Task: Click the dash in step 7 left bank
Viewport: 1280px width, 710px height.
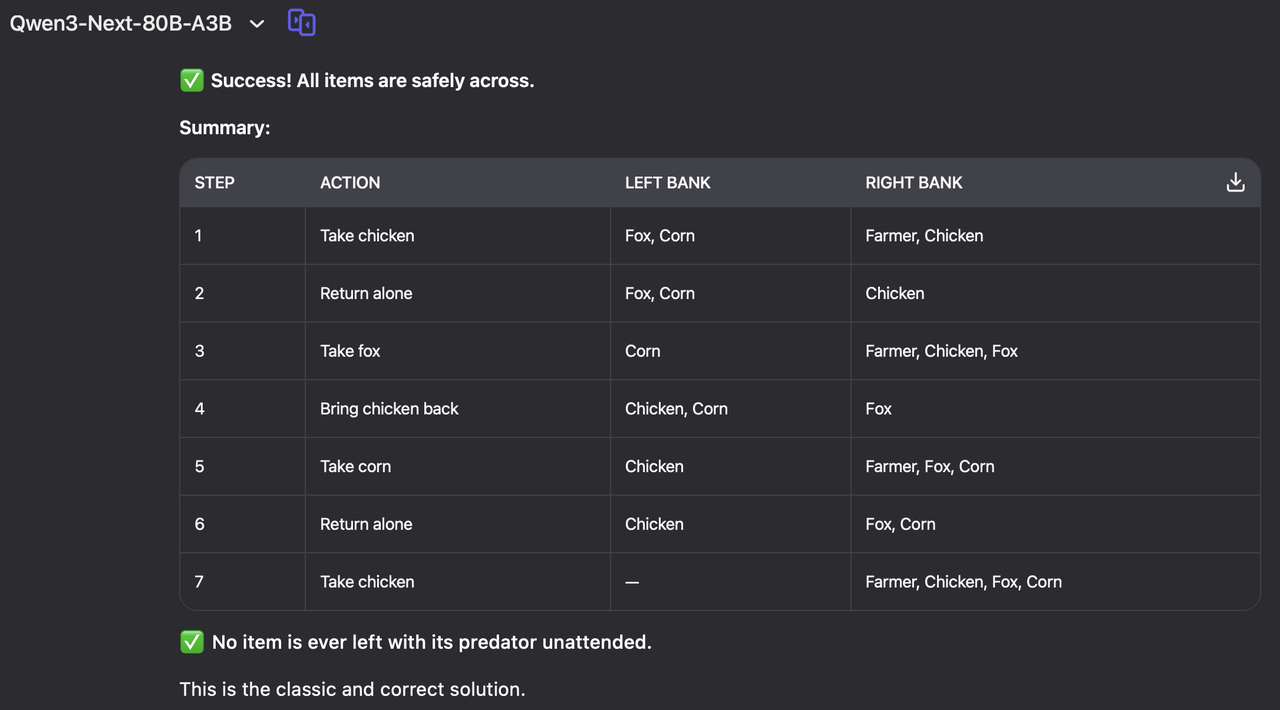Action: [x=632, y=582]
